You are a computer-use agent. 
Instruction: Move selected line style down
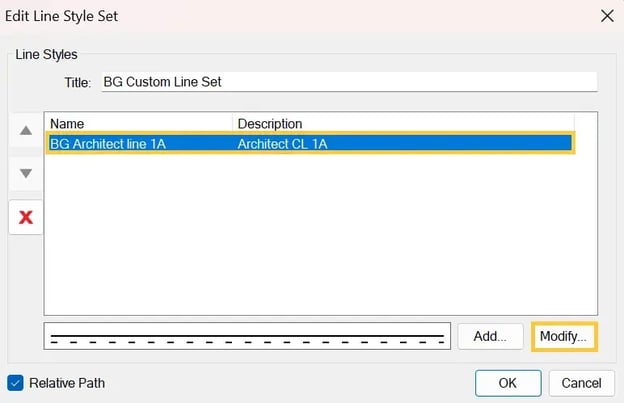(26, 173)
